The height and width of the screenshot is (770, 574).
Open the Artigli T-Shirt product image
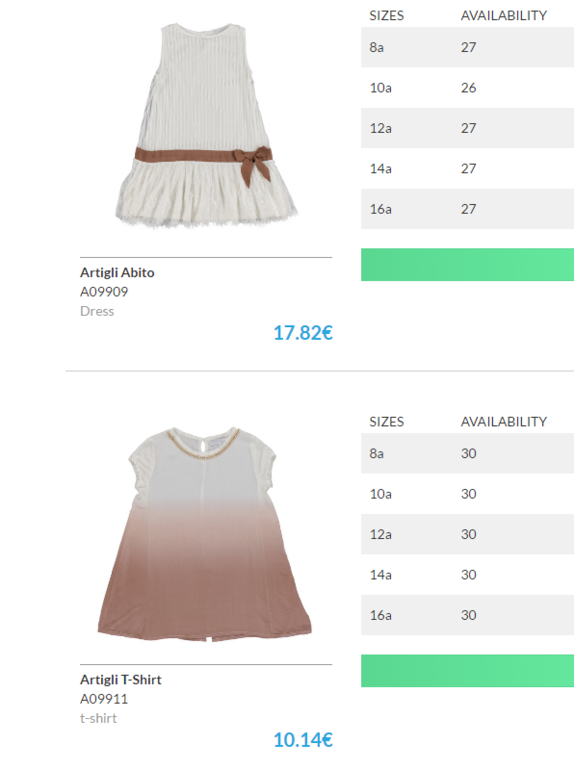[x=205, y=533]
